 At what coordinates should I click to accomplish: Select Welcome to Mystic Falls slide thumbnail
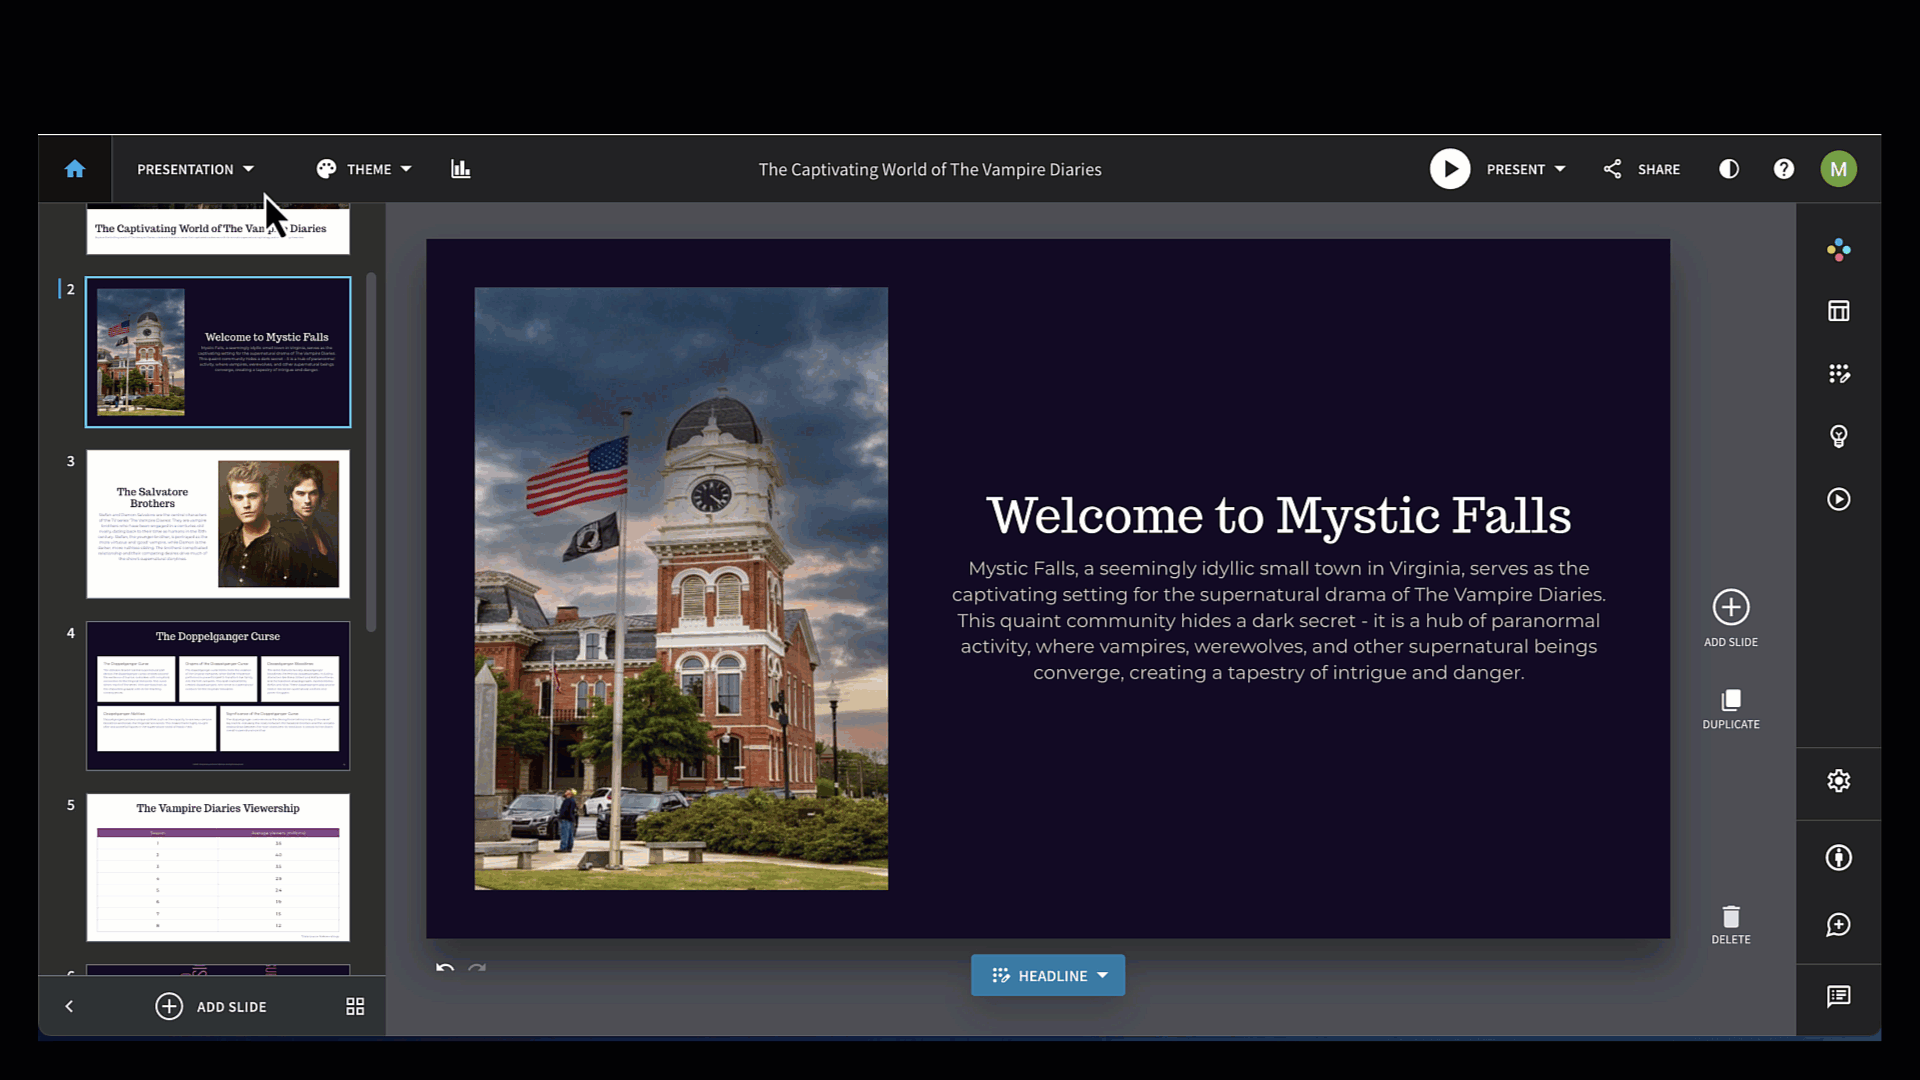[218, 352]
